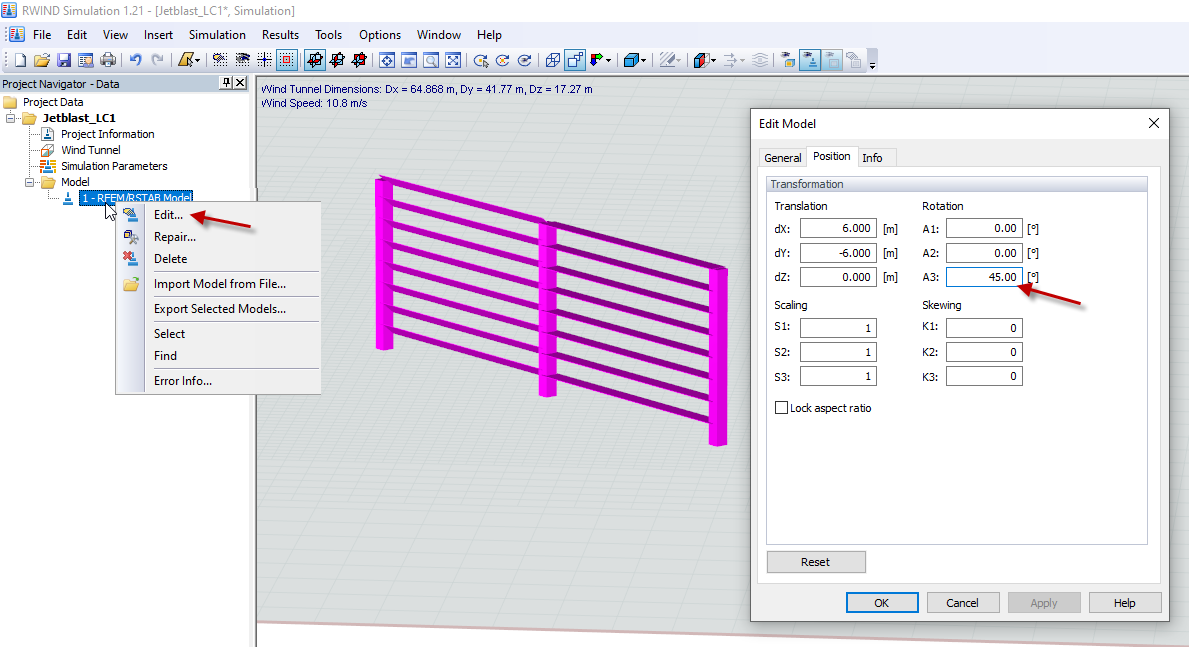
Task: Collapse the Jetblast_LC1 tree node
Action: 8,117
